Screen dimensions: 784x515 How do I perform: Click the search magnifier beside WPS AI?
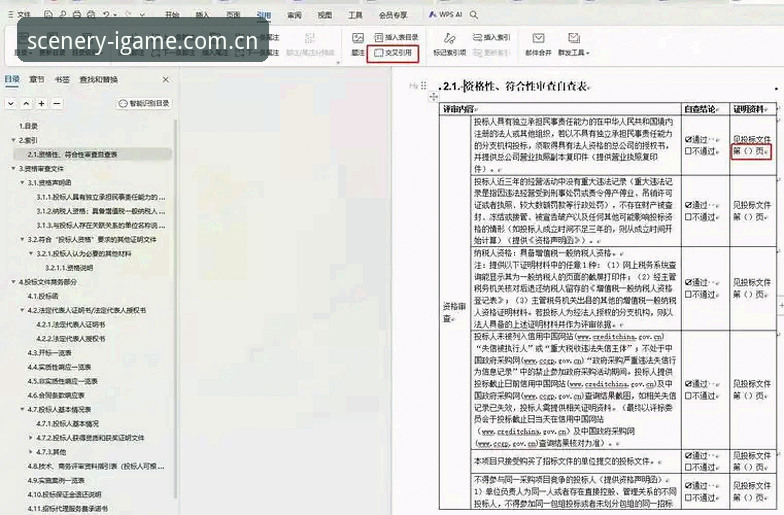(474, 15)
